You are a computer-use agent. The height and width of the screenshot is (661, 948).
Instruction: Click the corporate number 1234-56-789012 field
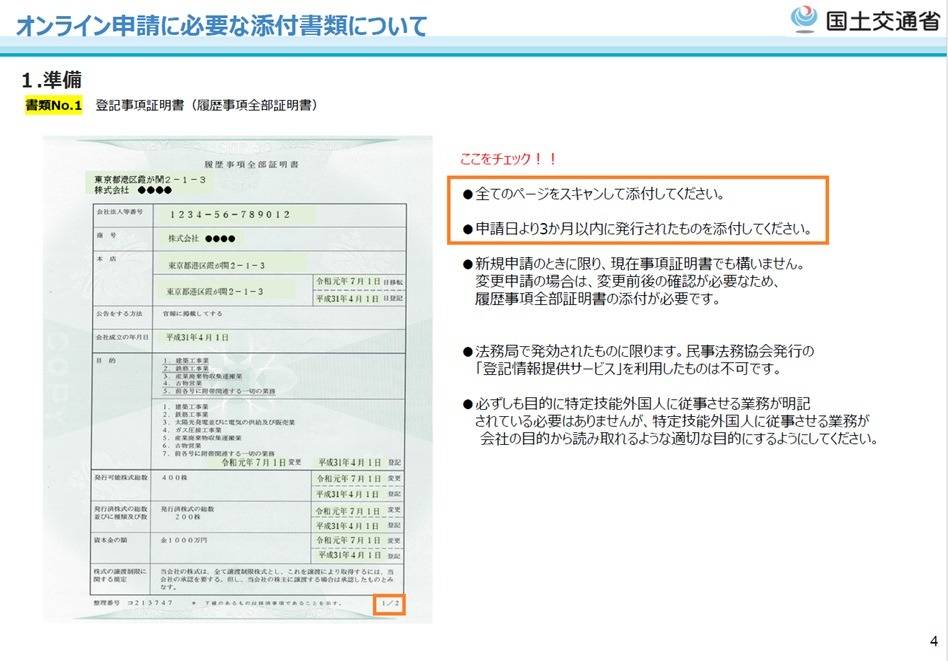230,214
